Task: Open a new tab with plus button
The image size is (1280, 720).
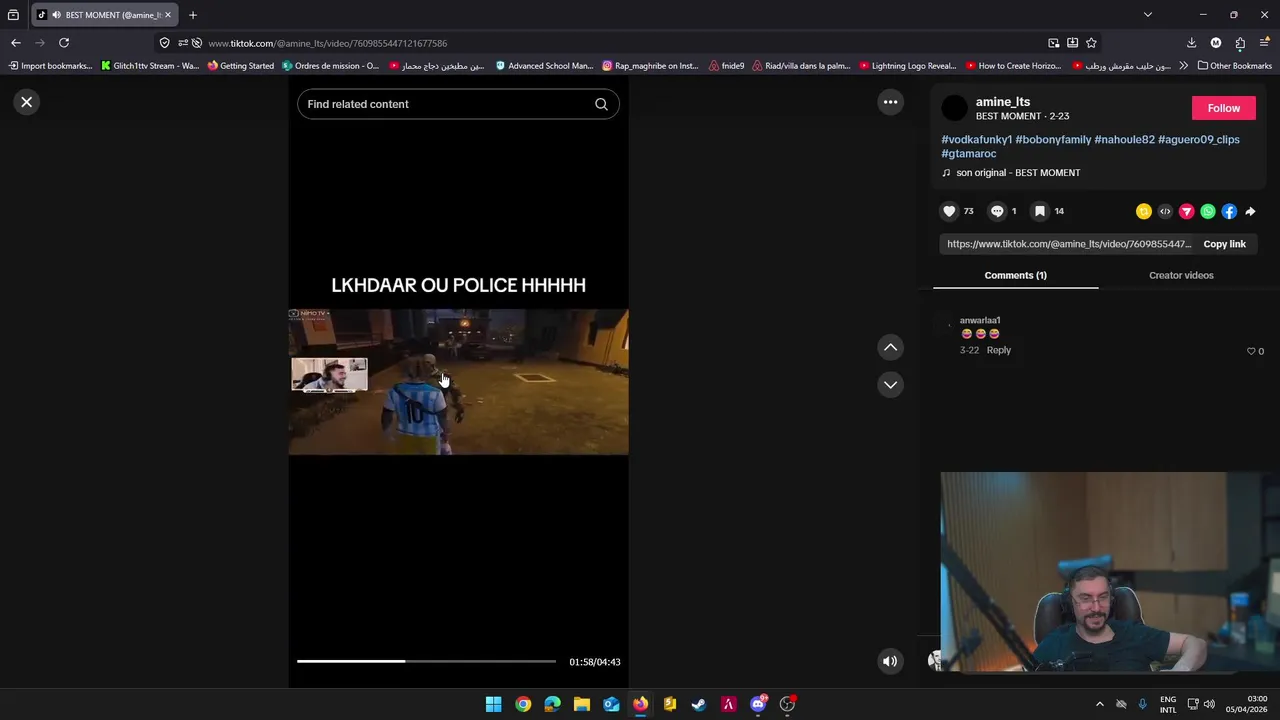Action: click(x=193, y=15)
